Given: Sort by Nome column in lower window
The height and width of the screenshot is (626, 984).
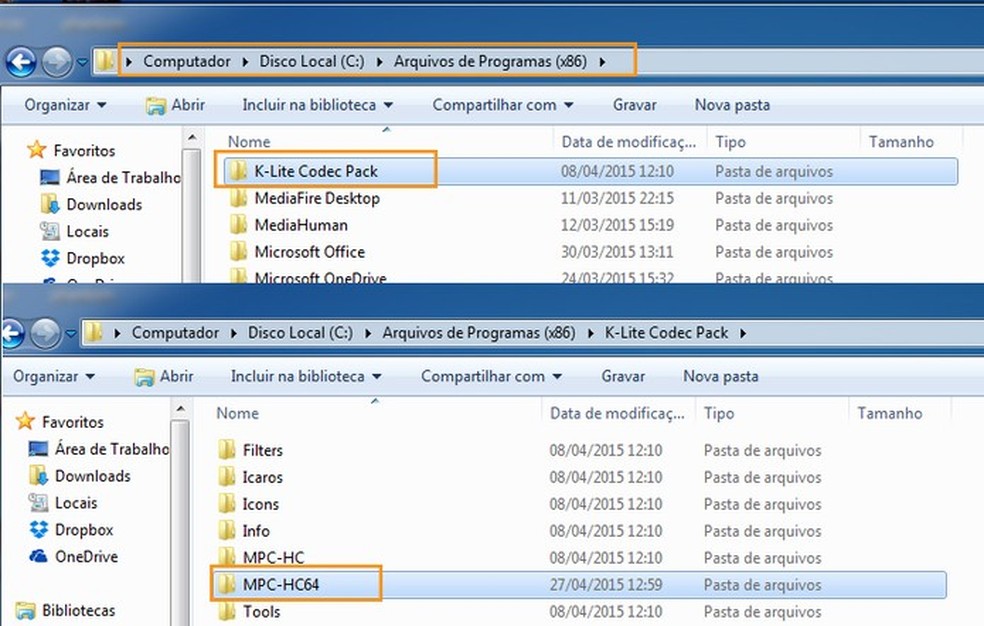Looking at the screenshot, I should coord(238,413).
